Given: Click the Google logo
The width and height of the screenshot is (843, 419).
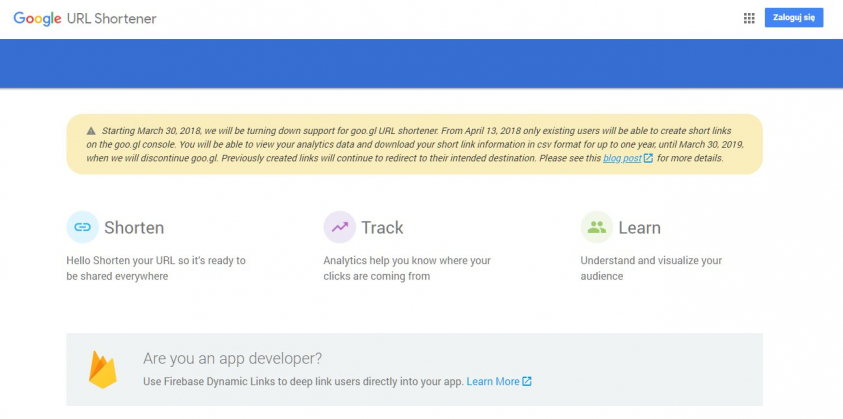Looking at the screenshot, I should pos(37,18).
